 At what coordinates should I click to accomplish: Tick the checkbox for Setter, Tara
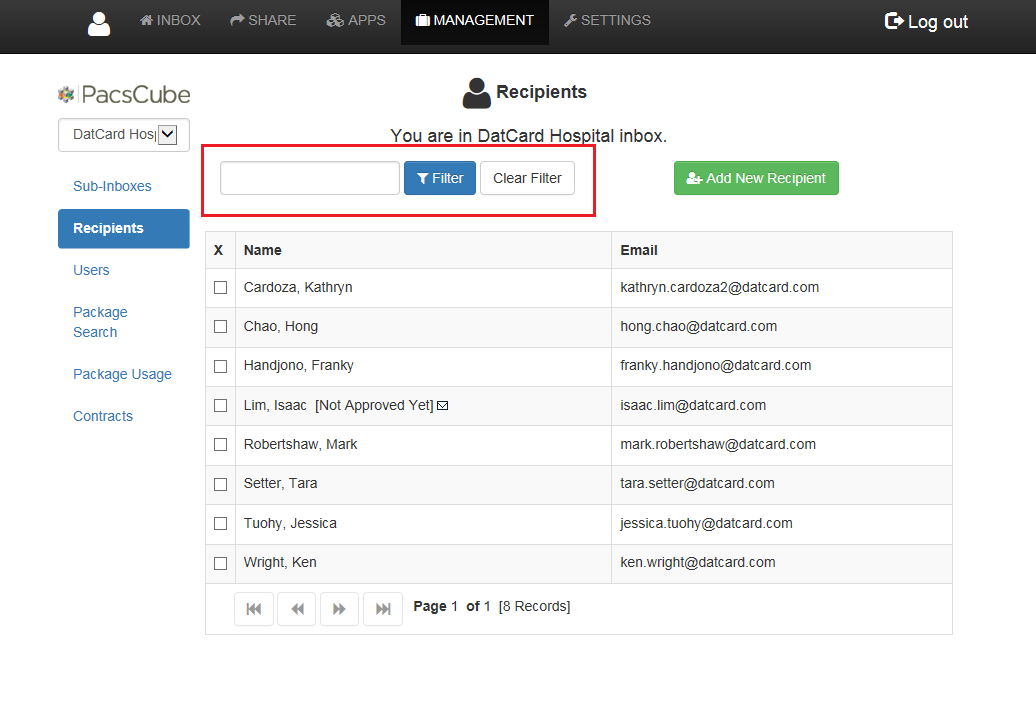pyautogui.click(x=221, y=484)
